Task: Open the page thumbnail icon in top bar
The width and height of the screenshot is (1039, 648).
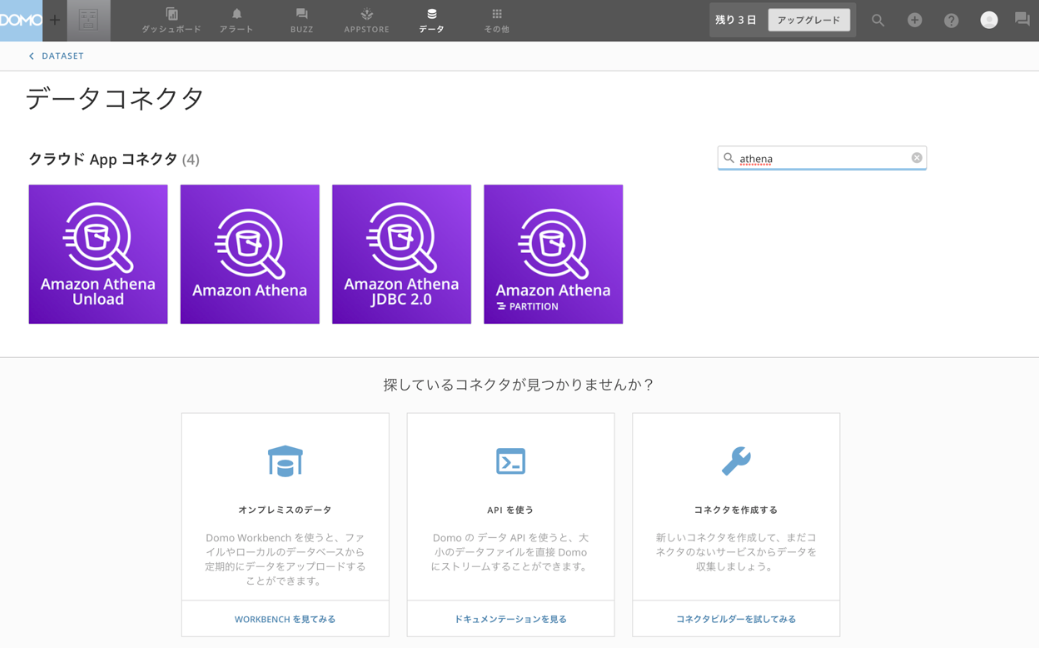Action: pos(89,20)
